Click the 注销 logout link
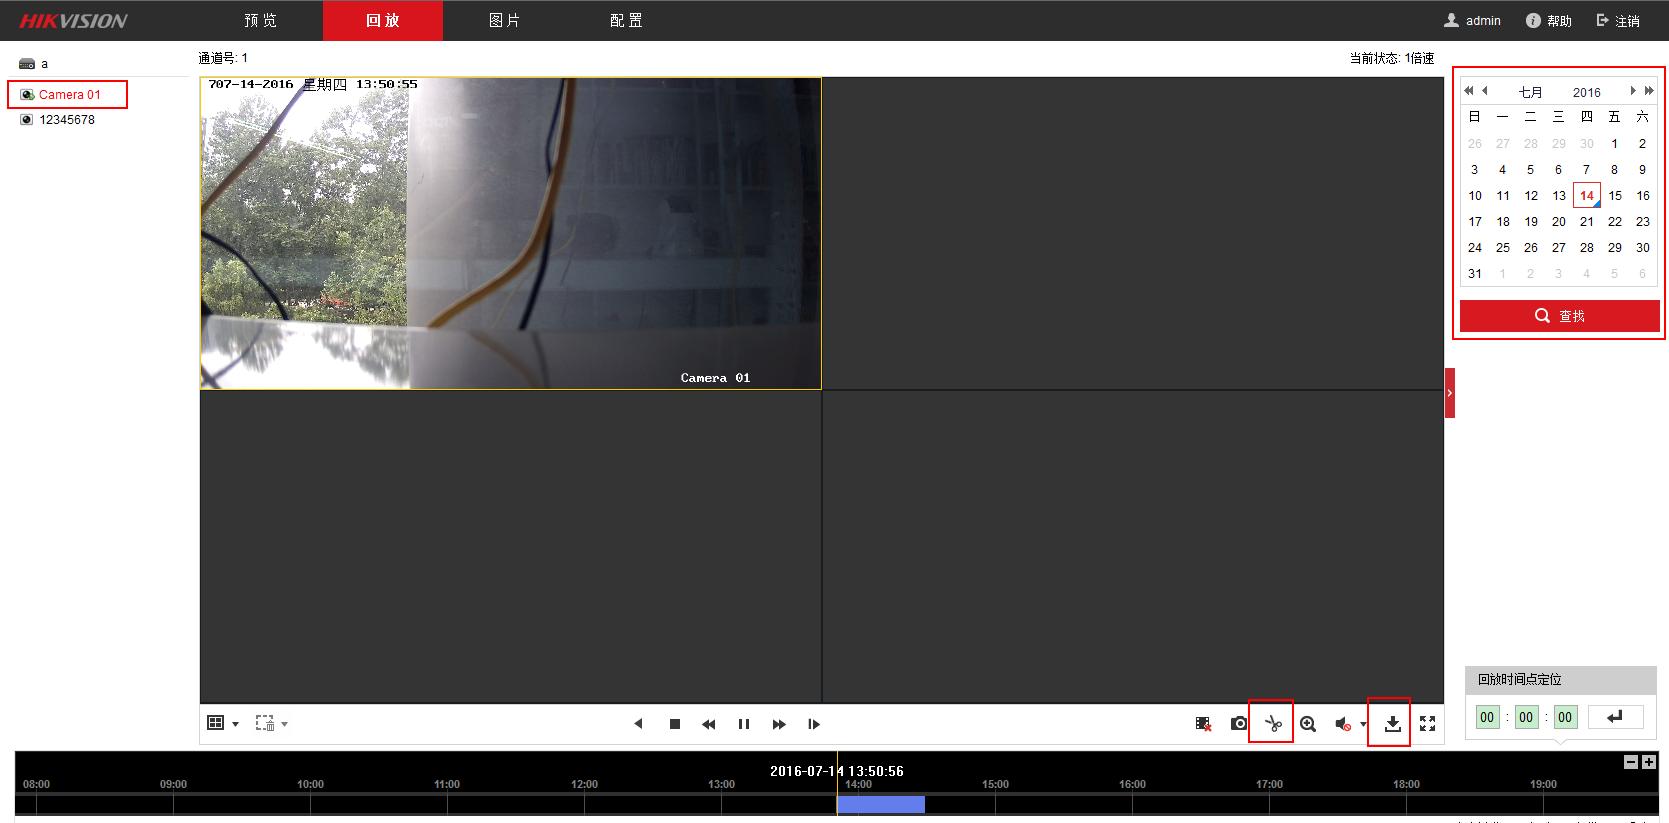Viewport: 1669px width, 823px height. point(1618,20)
